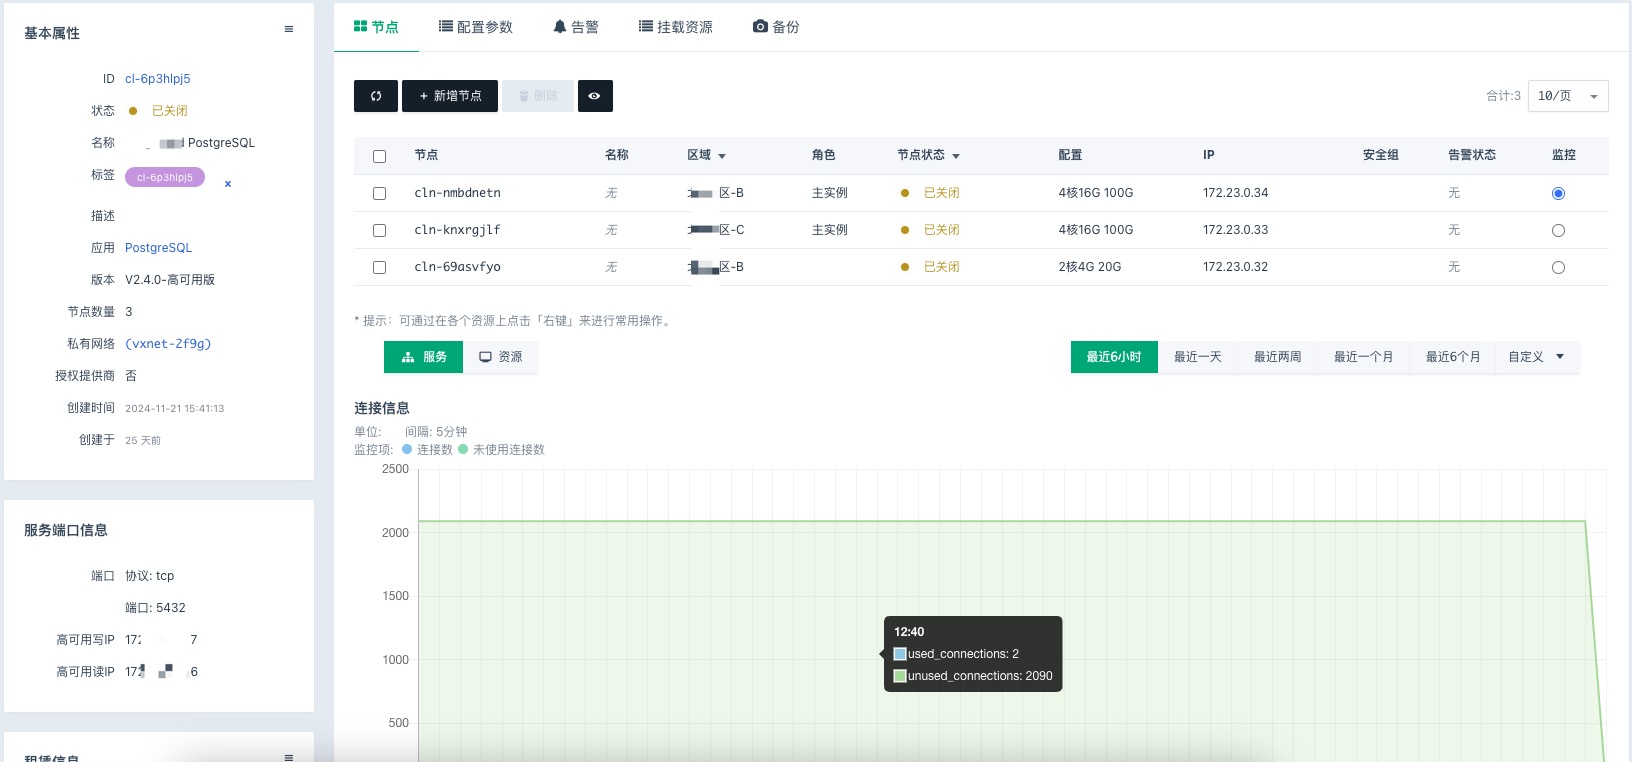Open the basic properties hamburger menu
This screenshot has width=1632, height=762.
(x=289, y=30)
